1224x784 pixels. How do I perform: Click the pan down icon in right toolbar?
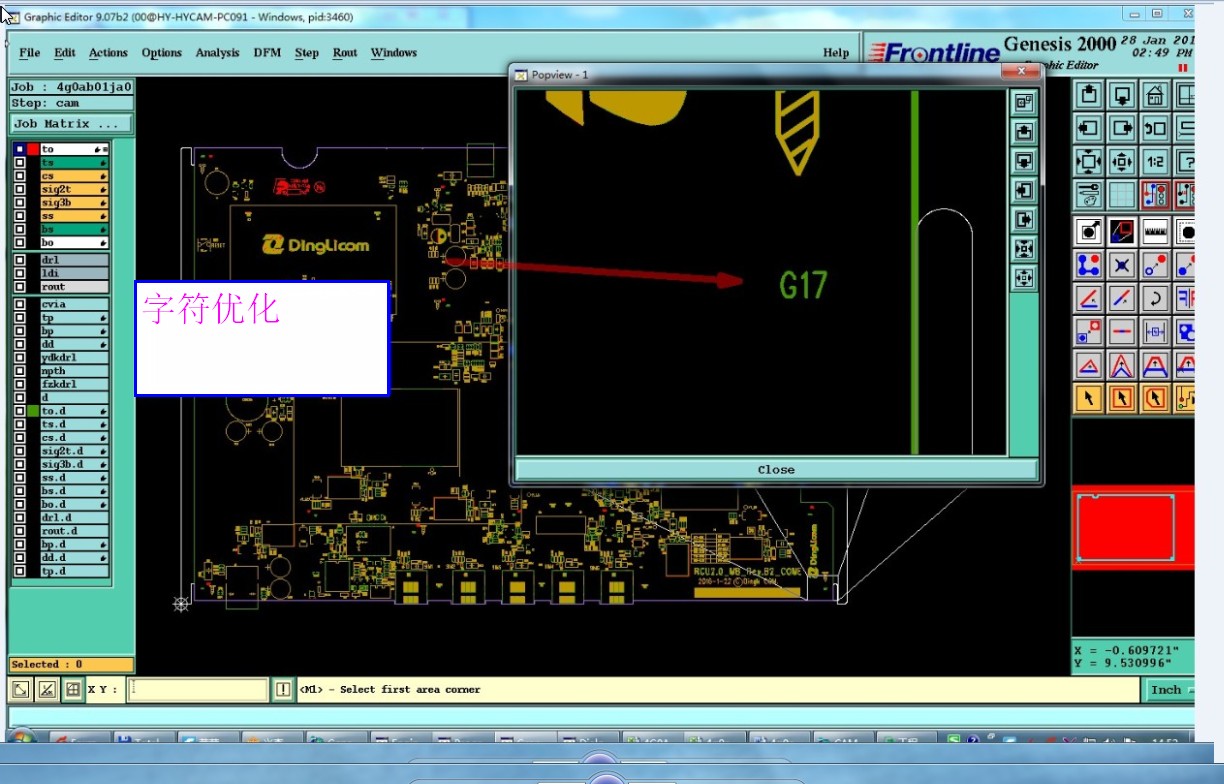pos(1121,96)
